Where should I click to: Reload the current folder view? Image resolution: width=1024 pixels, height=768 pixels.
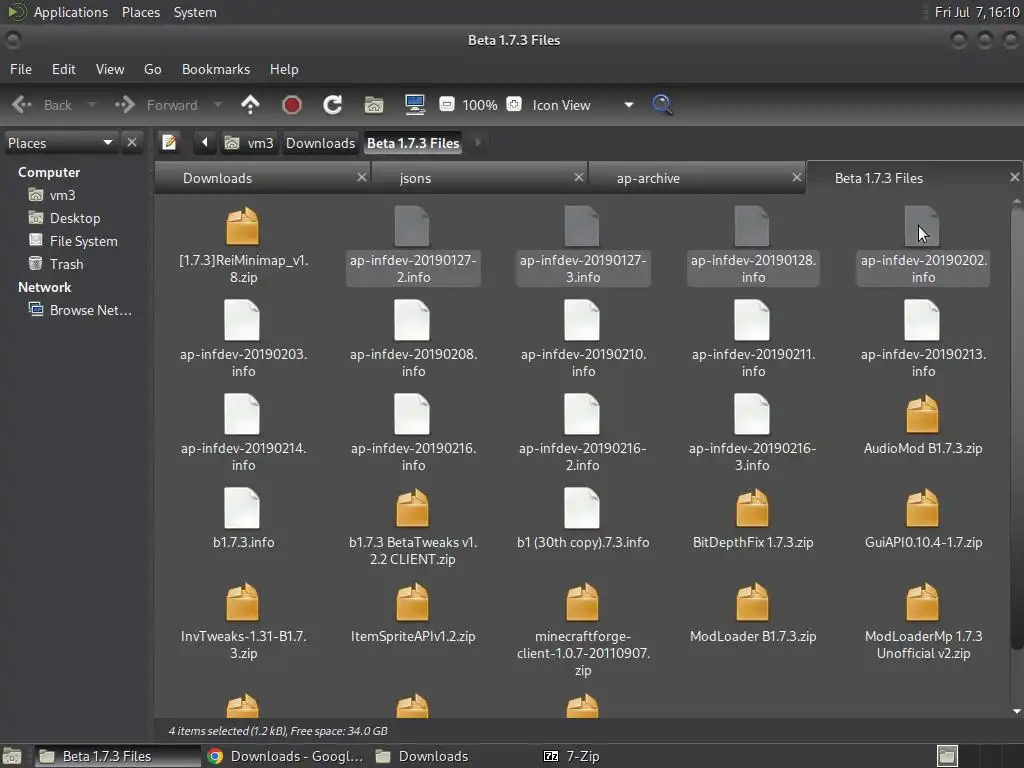click(332, 104)
